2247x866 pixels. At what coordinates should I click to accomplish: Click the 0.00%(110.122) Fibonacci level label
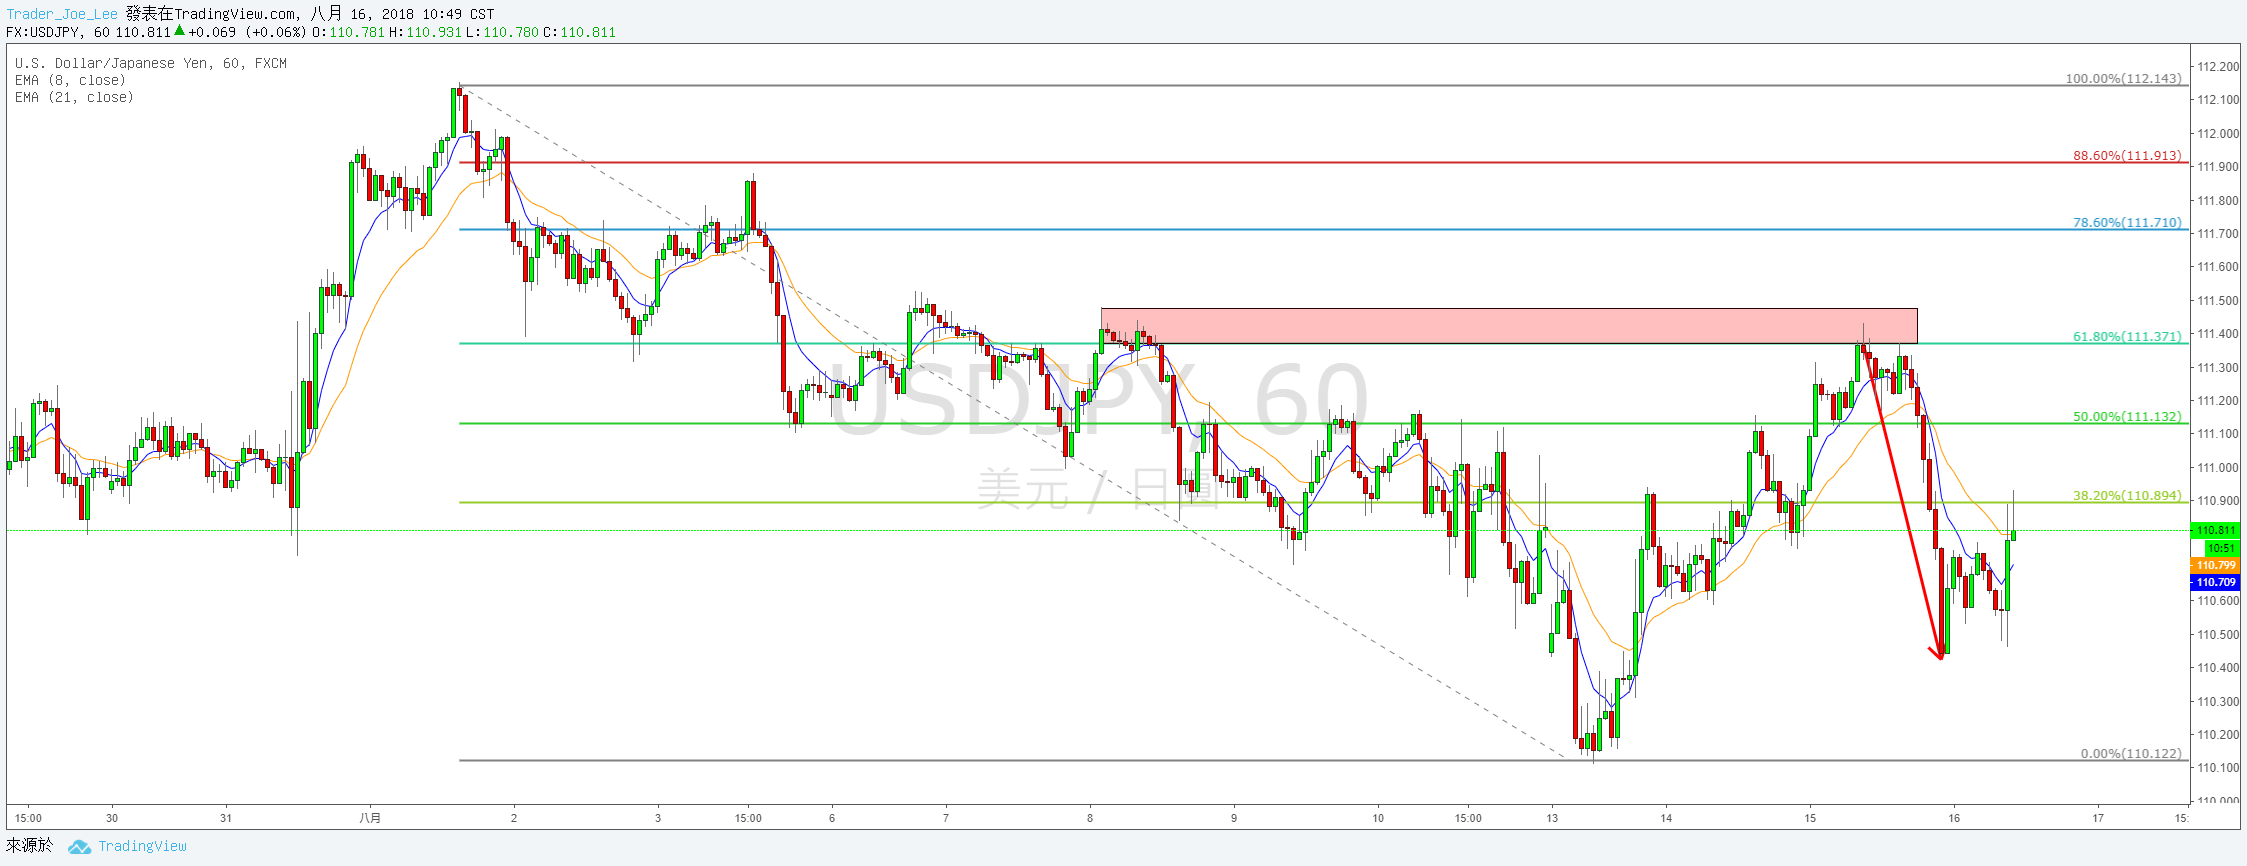(x=2131, y=753)
